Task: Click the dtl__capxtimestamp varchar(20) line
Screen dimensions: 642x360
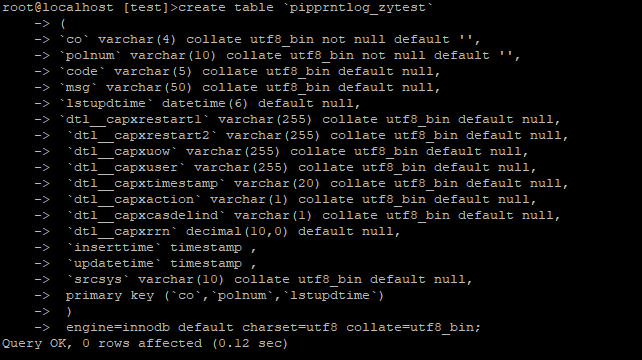Action: (318, 183)
